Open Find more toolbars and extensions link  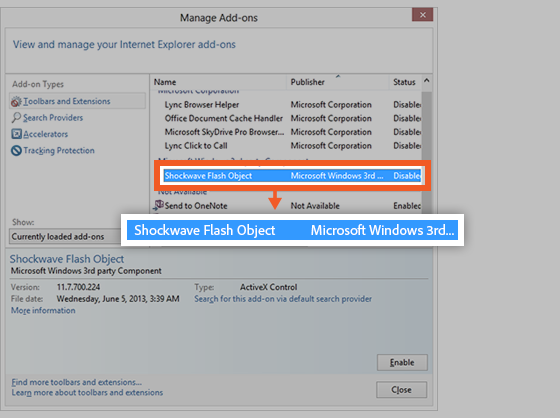click(x=76, y=382)
